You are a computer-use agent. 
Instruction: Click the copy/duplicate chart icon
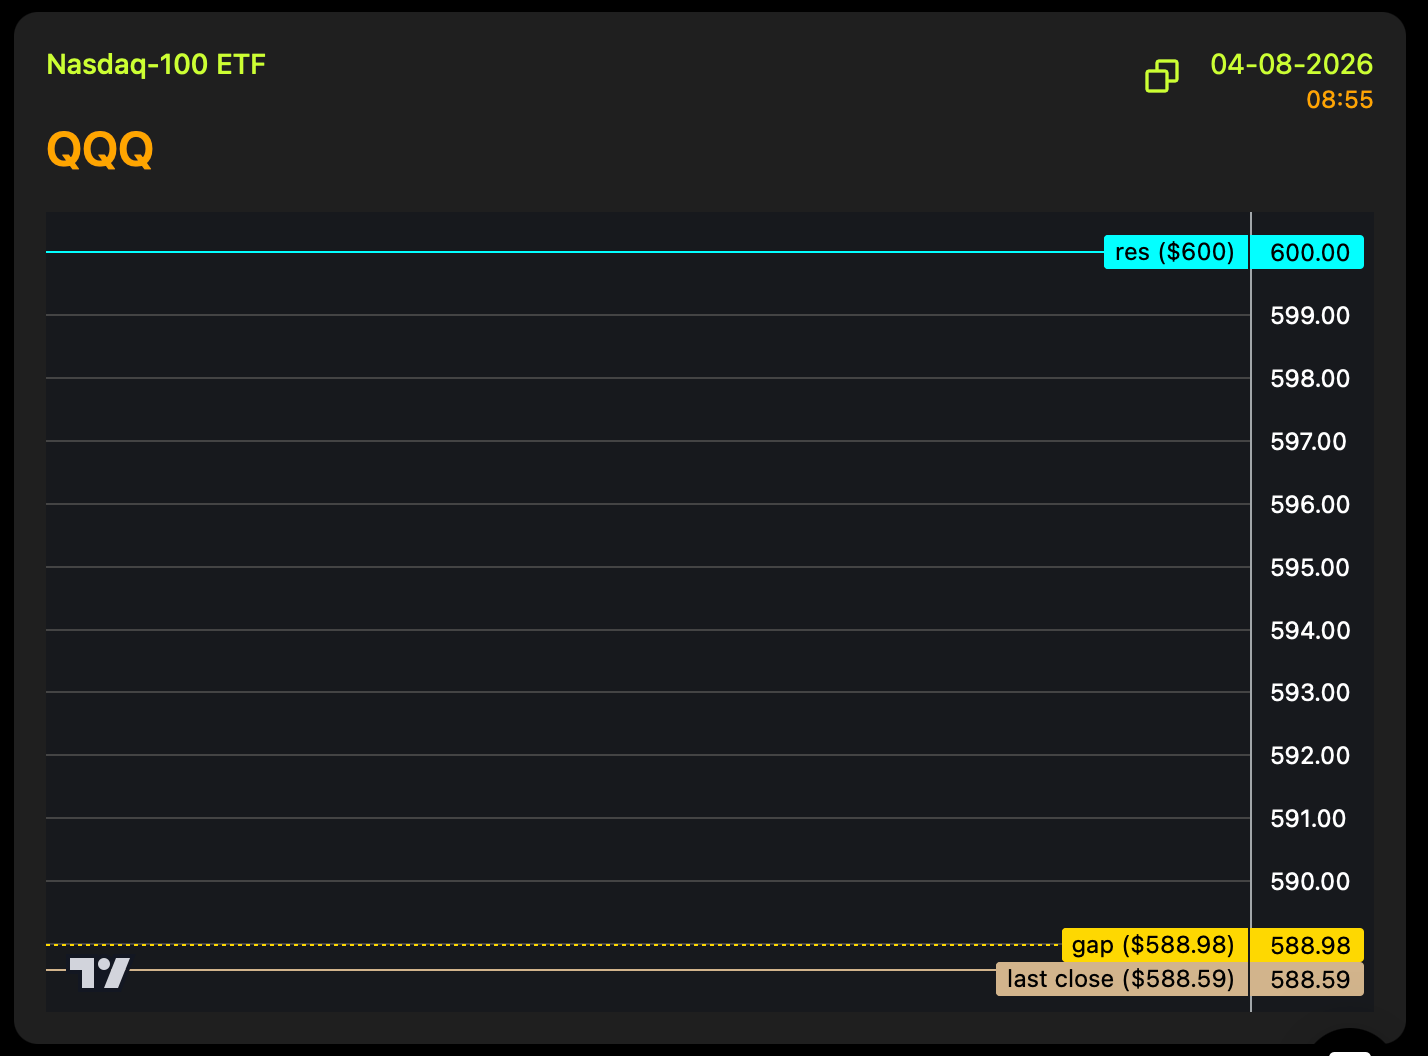click(1161, 76)
